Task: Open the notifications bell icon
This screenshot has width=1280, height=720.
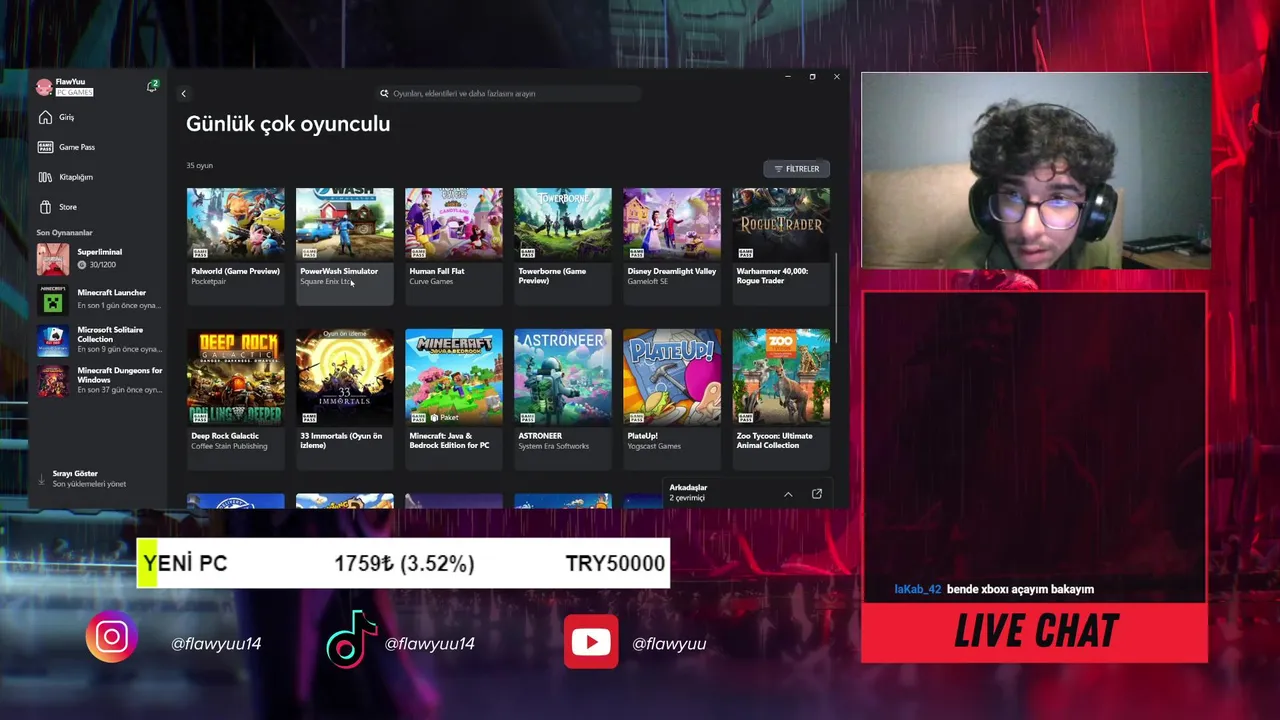Action: pos(151,87)
